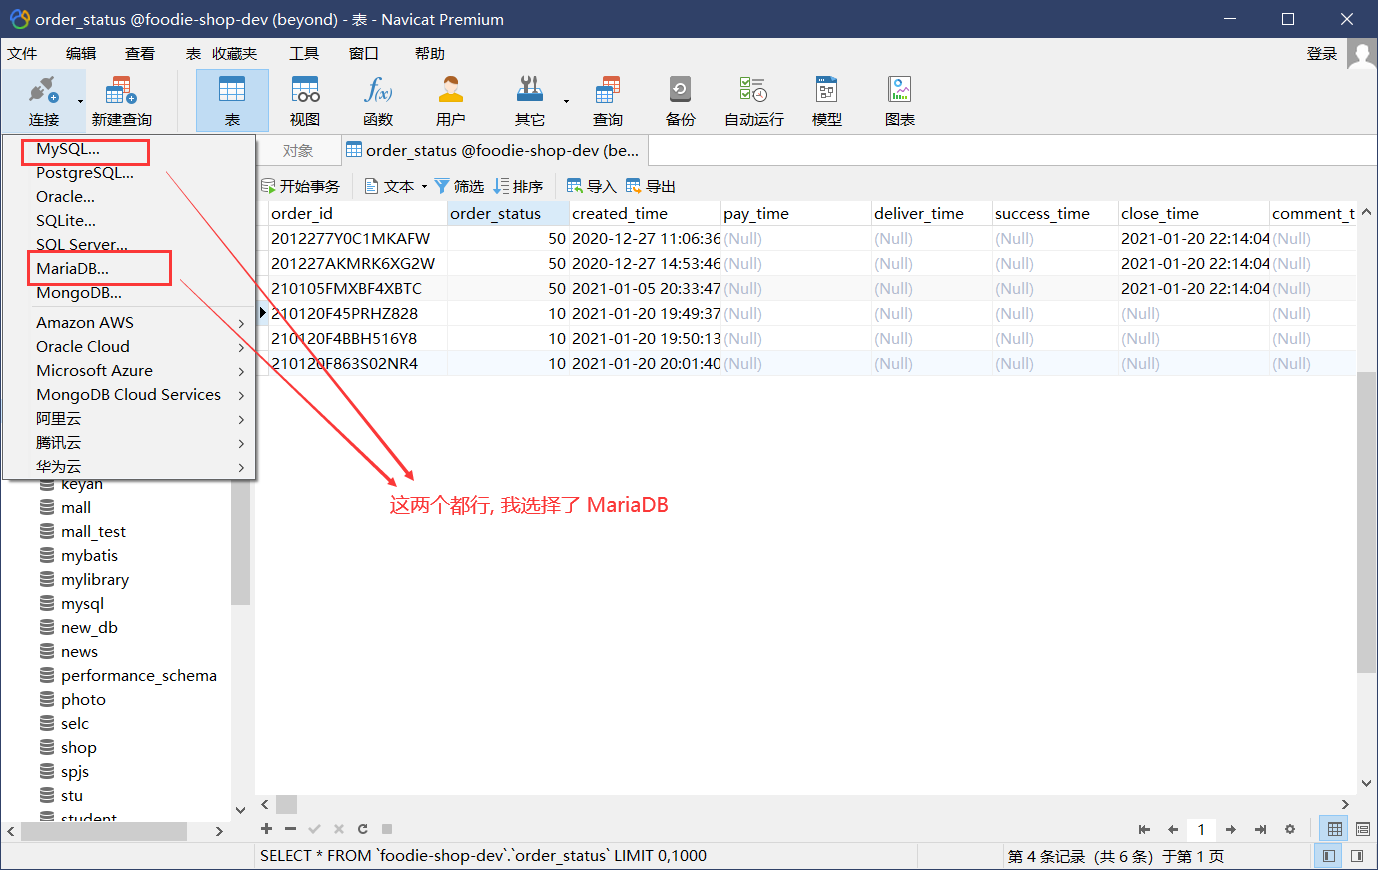
Task: Jump to the last page of records
Action: [x=1260, y=829]
